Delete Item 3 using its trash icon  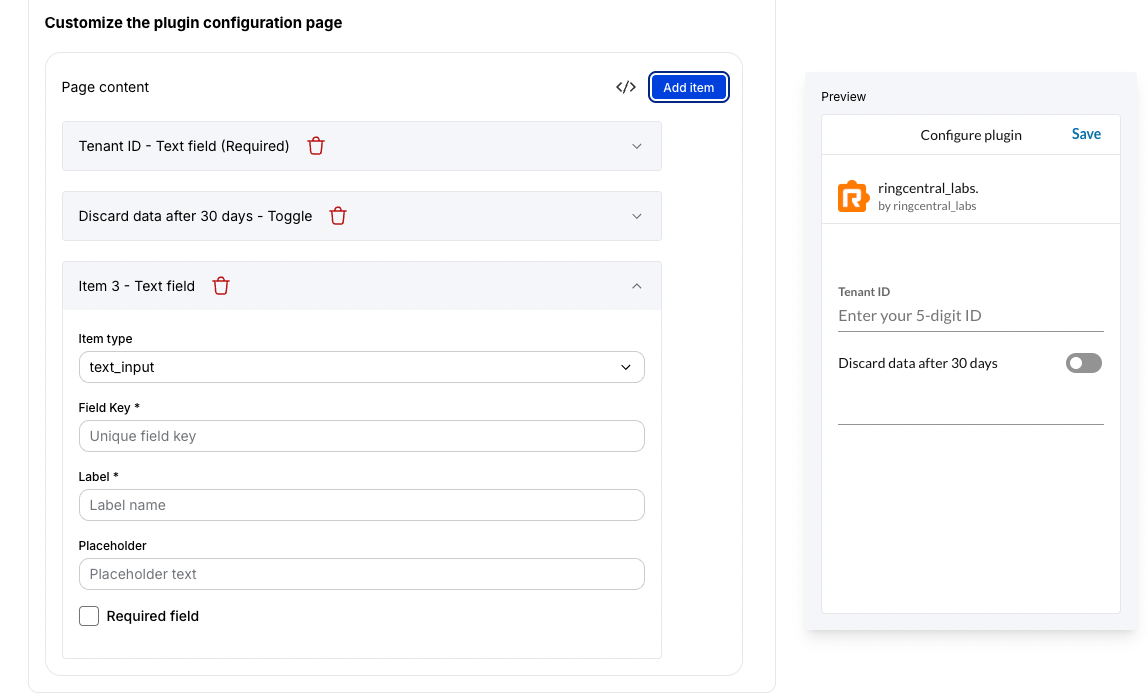click(x=220, y=285)
